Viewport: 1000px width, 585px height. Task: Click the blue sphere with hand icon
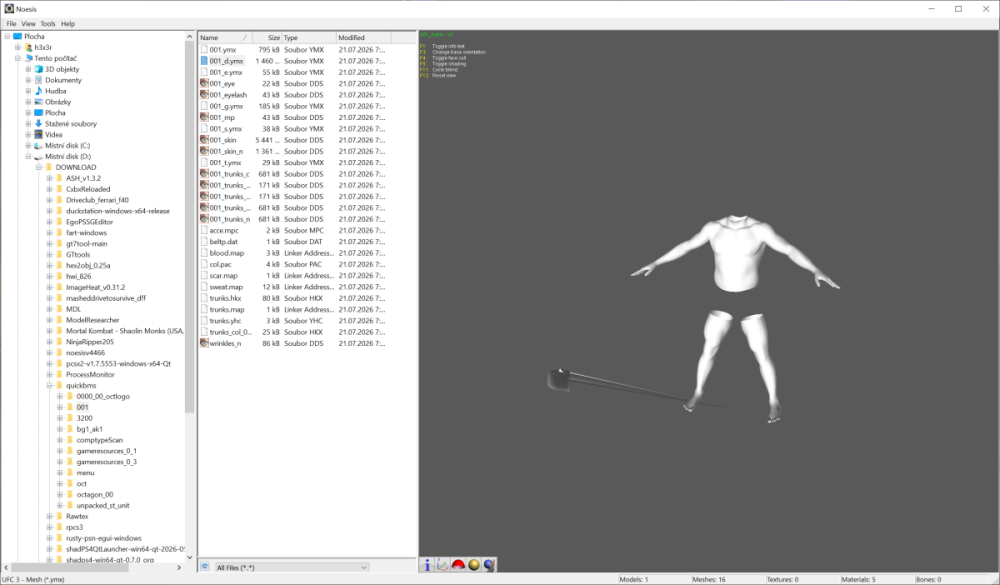click(489, 565)
